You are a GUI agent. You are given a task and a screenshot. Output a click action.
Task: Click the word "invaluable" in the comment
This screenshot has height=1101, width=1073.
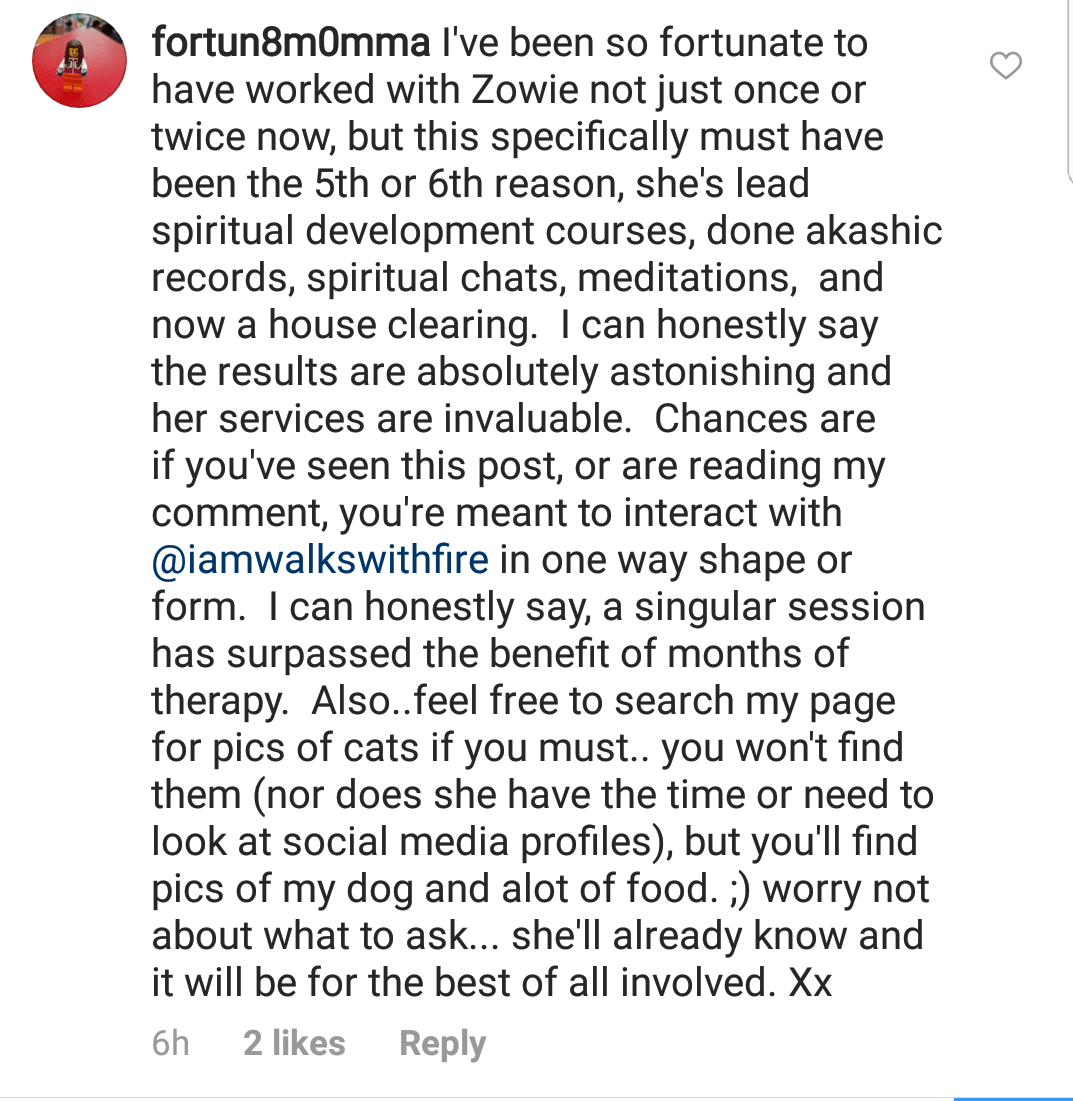(x=519, y=419)
